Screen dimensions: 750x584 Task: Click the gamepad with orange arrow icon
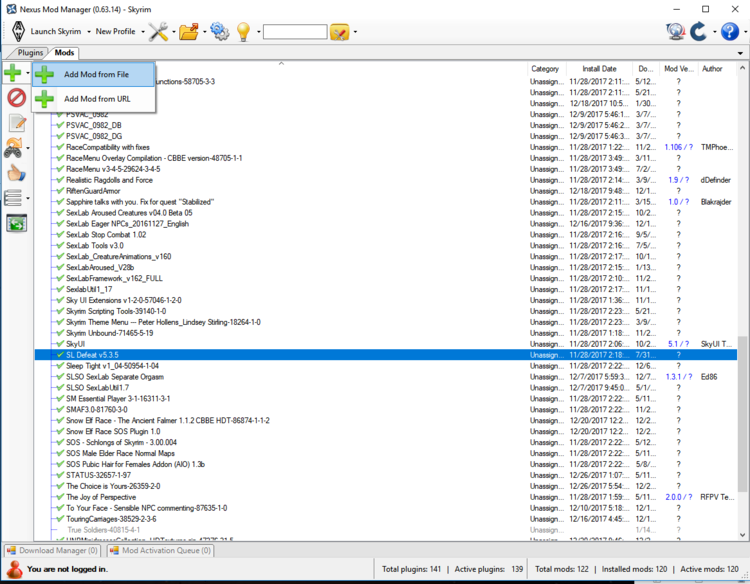[x=13, y=148]
